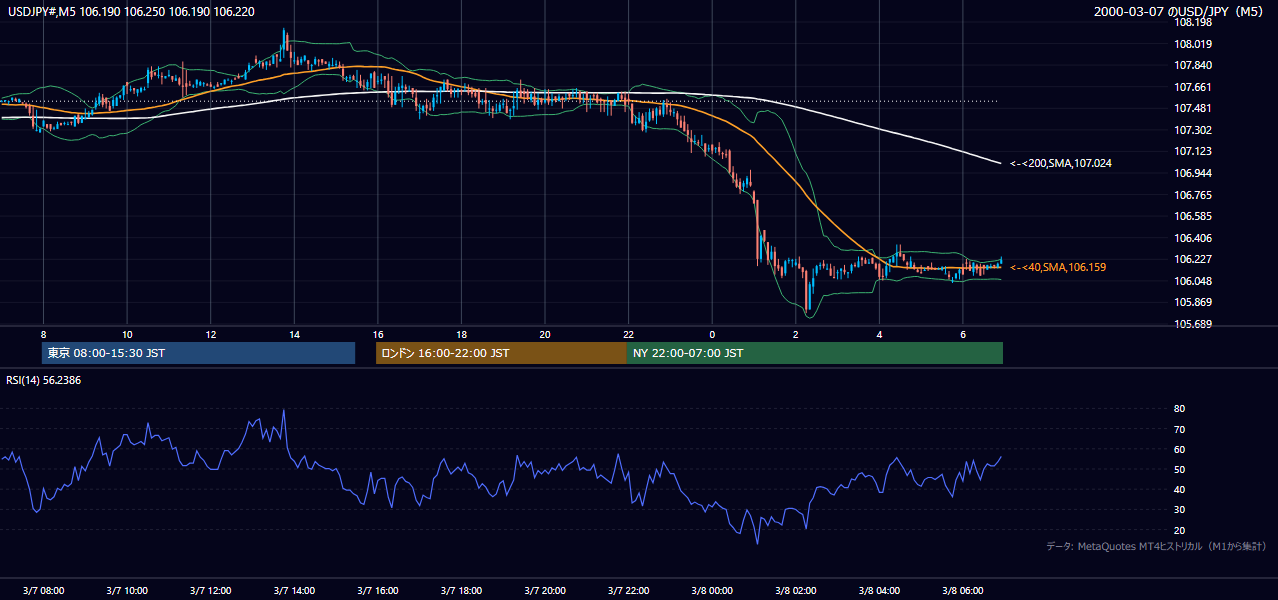This screenshot has width=1278, height=600.
Task: Click hour label 12 on the price chart time axis
Action: (211, 334)
